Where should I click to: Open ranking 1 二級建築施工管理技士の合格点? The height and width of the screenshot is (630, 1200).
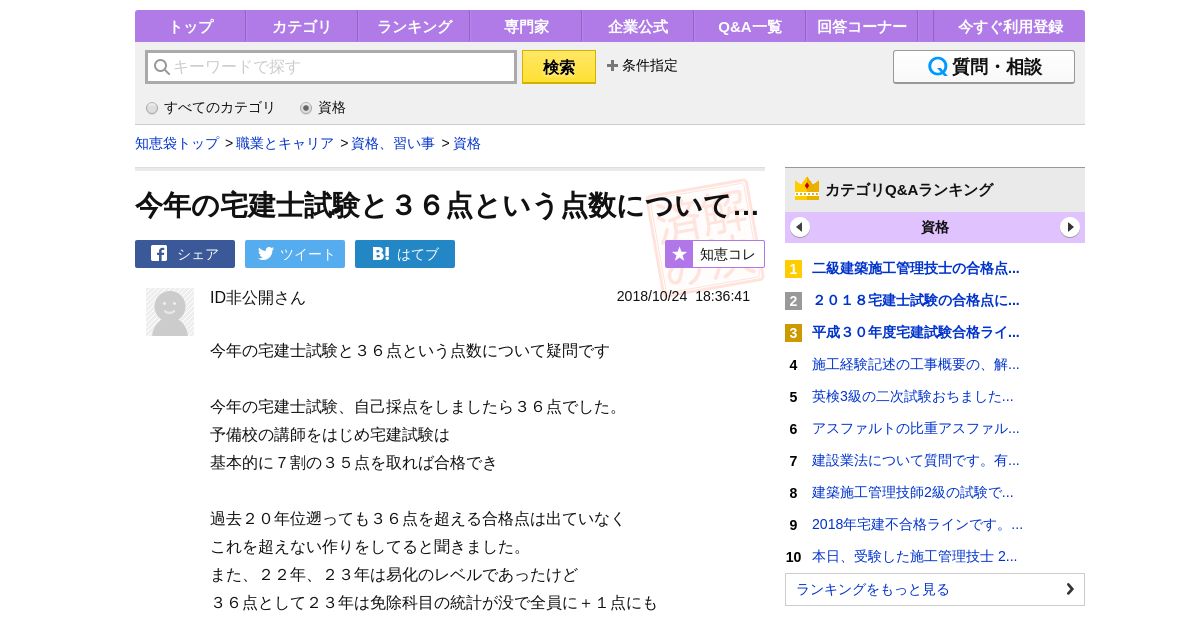pyautogui.click(x=916, y=268)
